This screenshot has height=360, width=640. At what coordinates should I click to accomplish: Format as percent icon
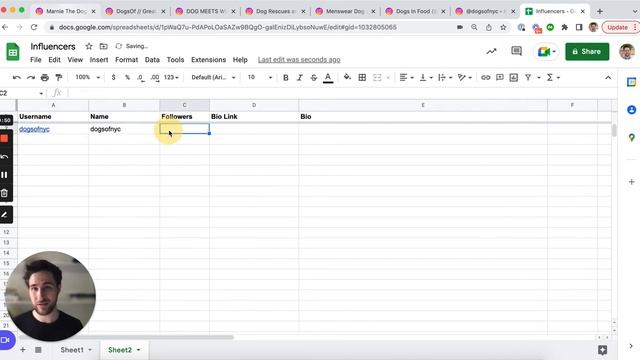pyautogui.click(x=127, y=78)
